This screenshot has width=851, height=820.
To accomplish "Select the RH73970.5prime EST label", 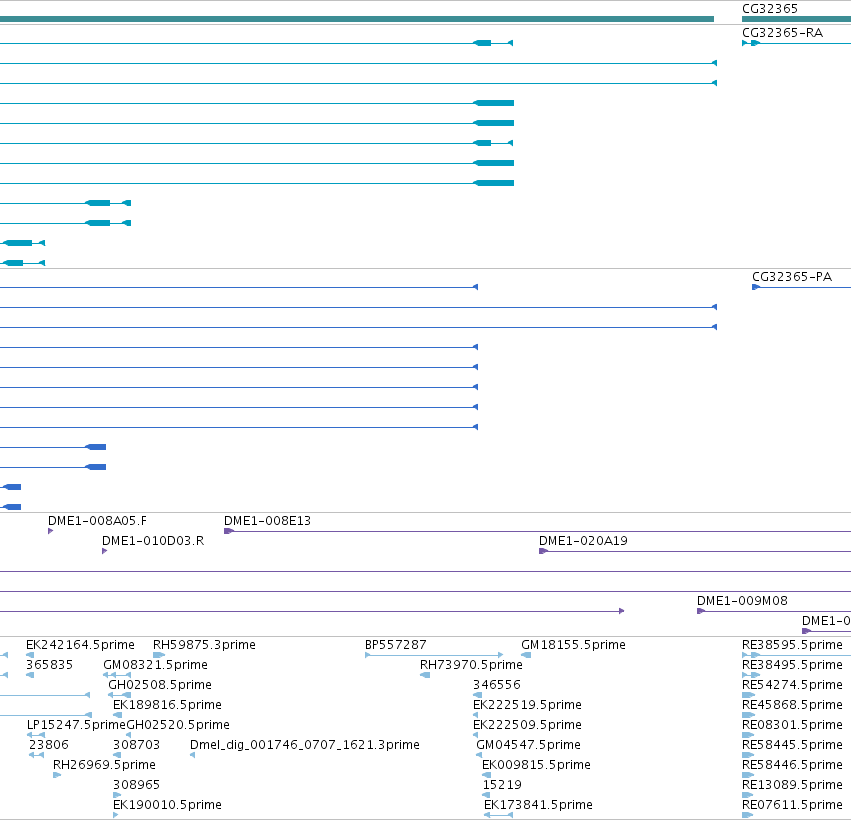I will [471, 665].
